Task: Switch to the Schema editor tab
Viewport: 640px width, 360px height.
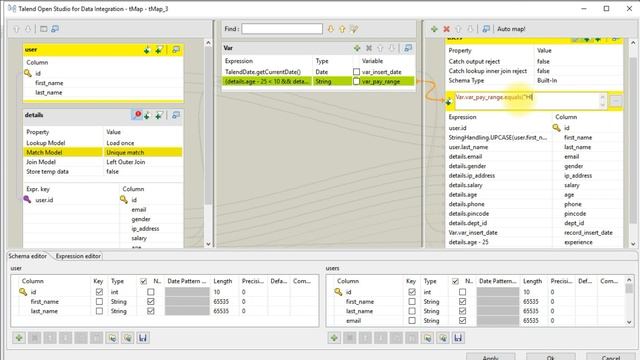Action: pyautogui.click(x=28, y=256)
